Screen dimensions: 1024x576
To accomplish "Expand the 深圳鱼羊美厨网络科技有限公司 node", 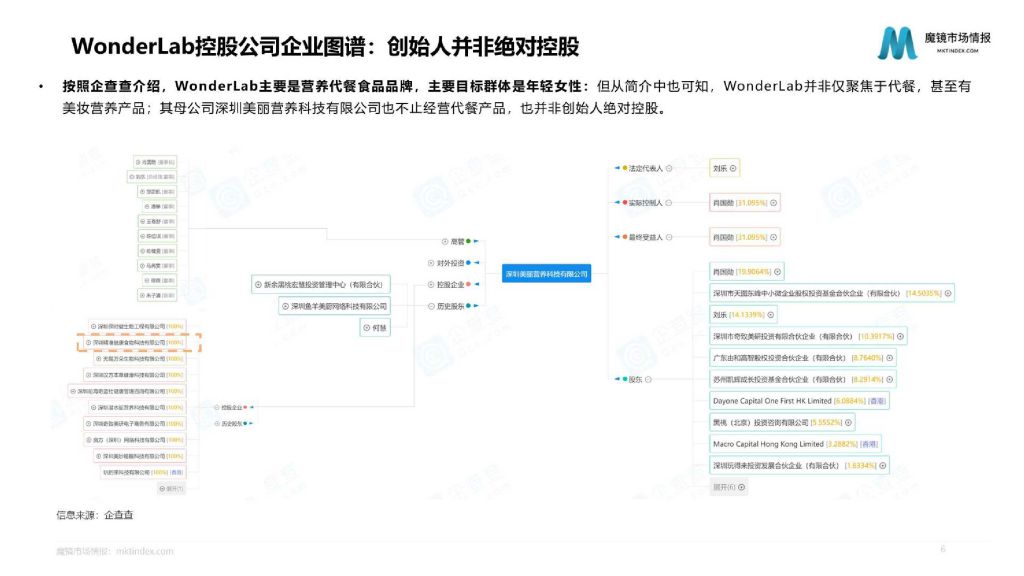I will pos(285,306).
